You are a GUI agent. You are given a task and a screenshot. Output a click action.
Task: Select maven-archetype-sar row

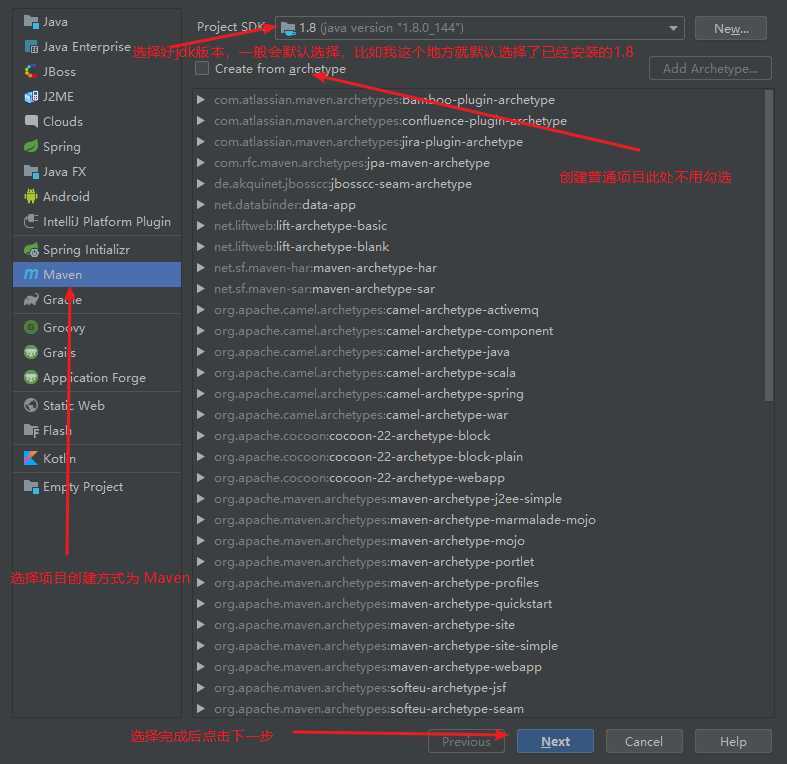(478, 289)
